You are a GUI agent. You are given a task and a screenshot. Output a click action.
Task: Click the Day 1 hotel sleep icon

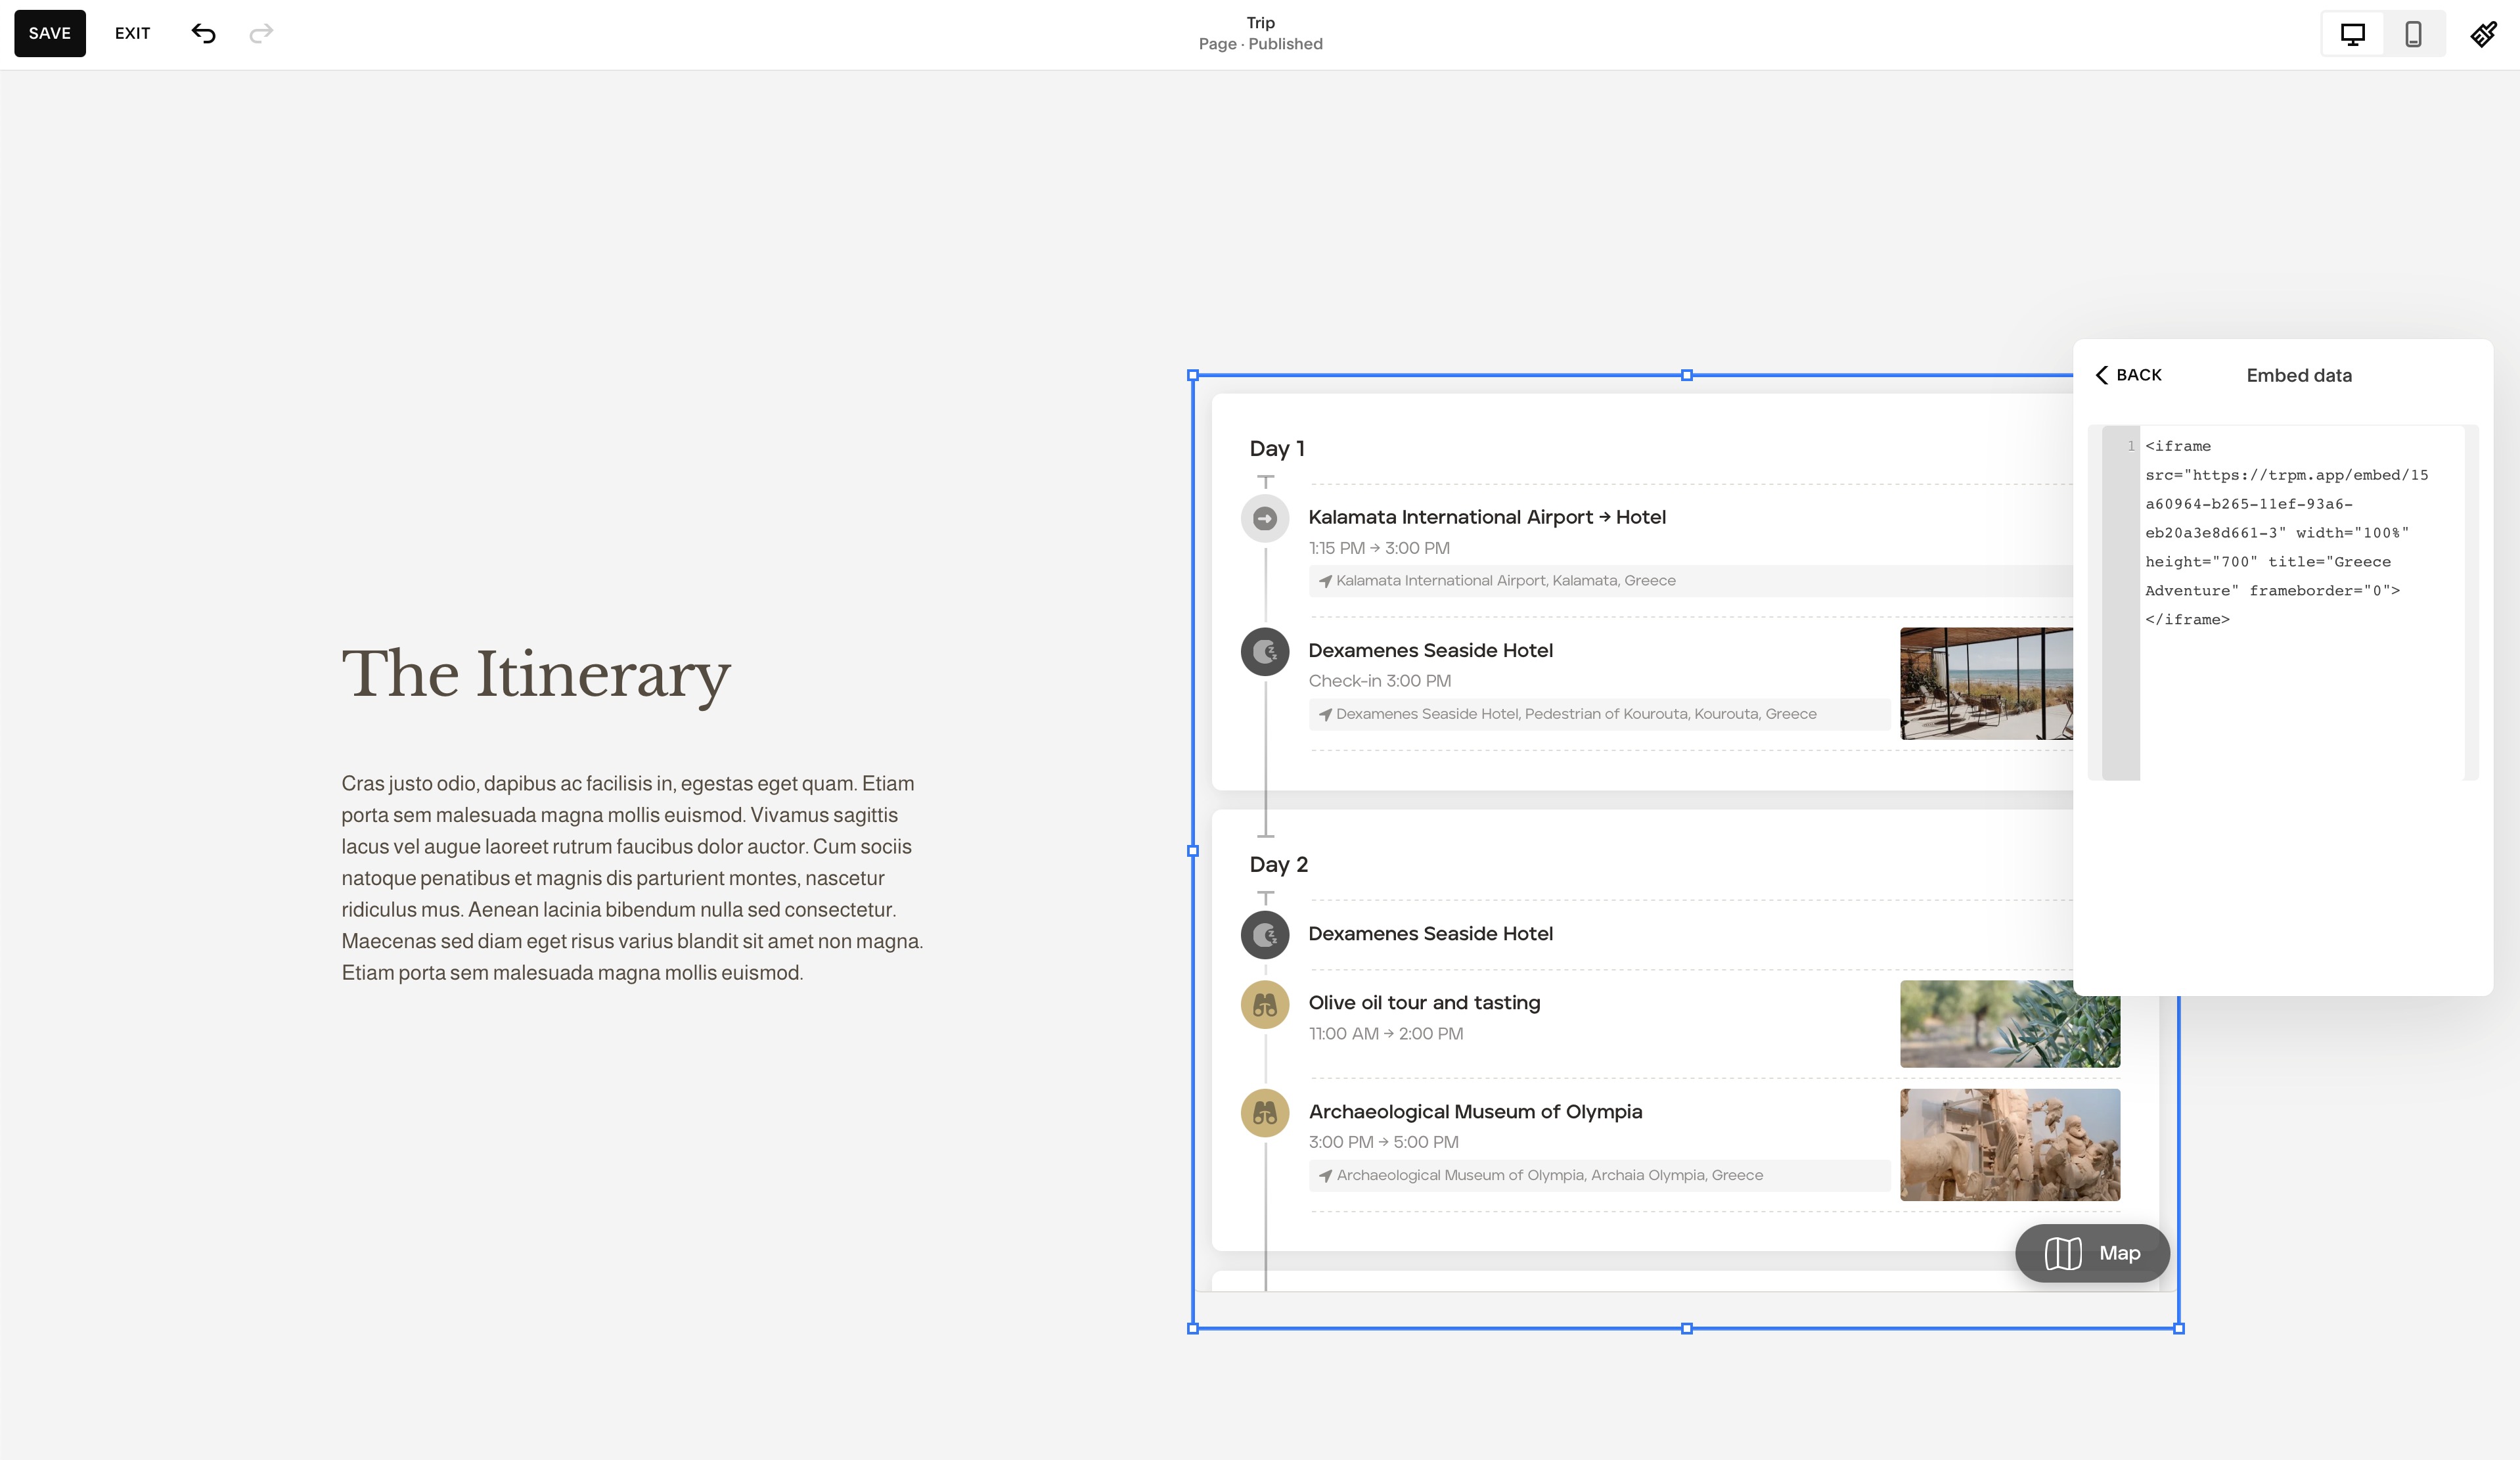tap(1265, 652)
